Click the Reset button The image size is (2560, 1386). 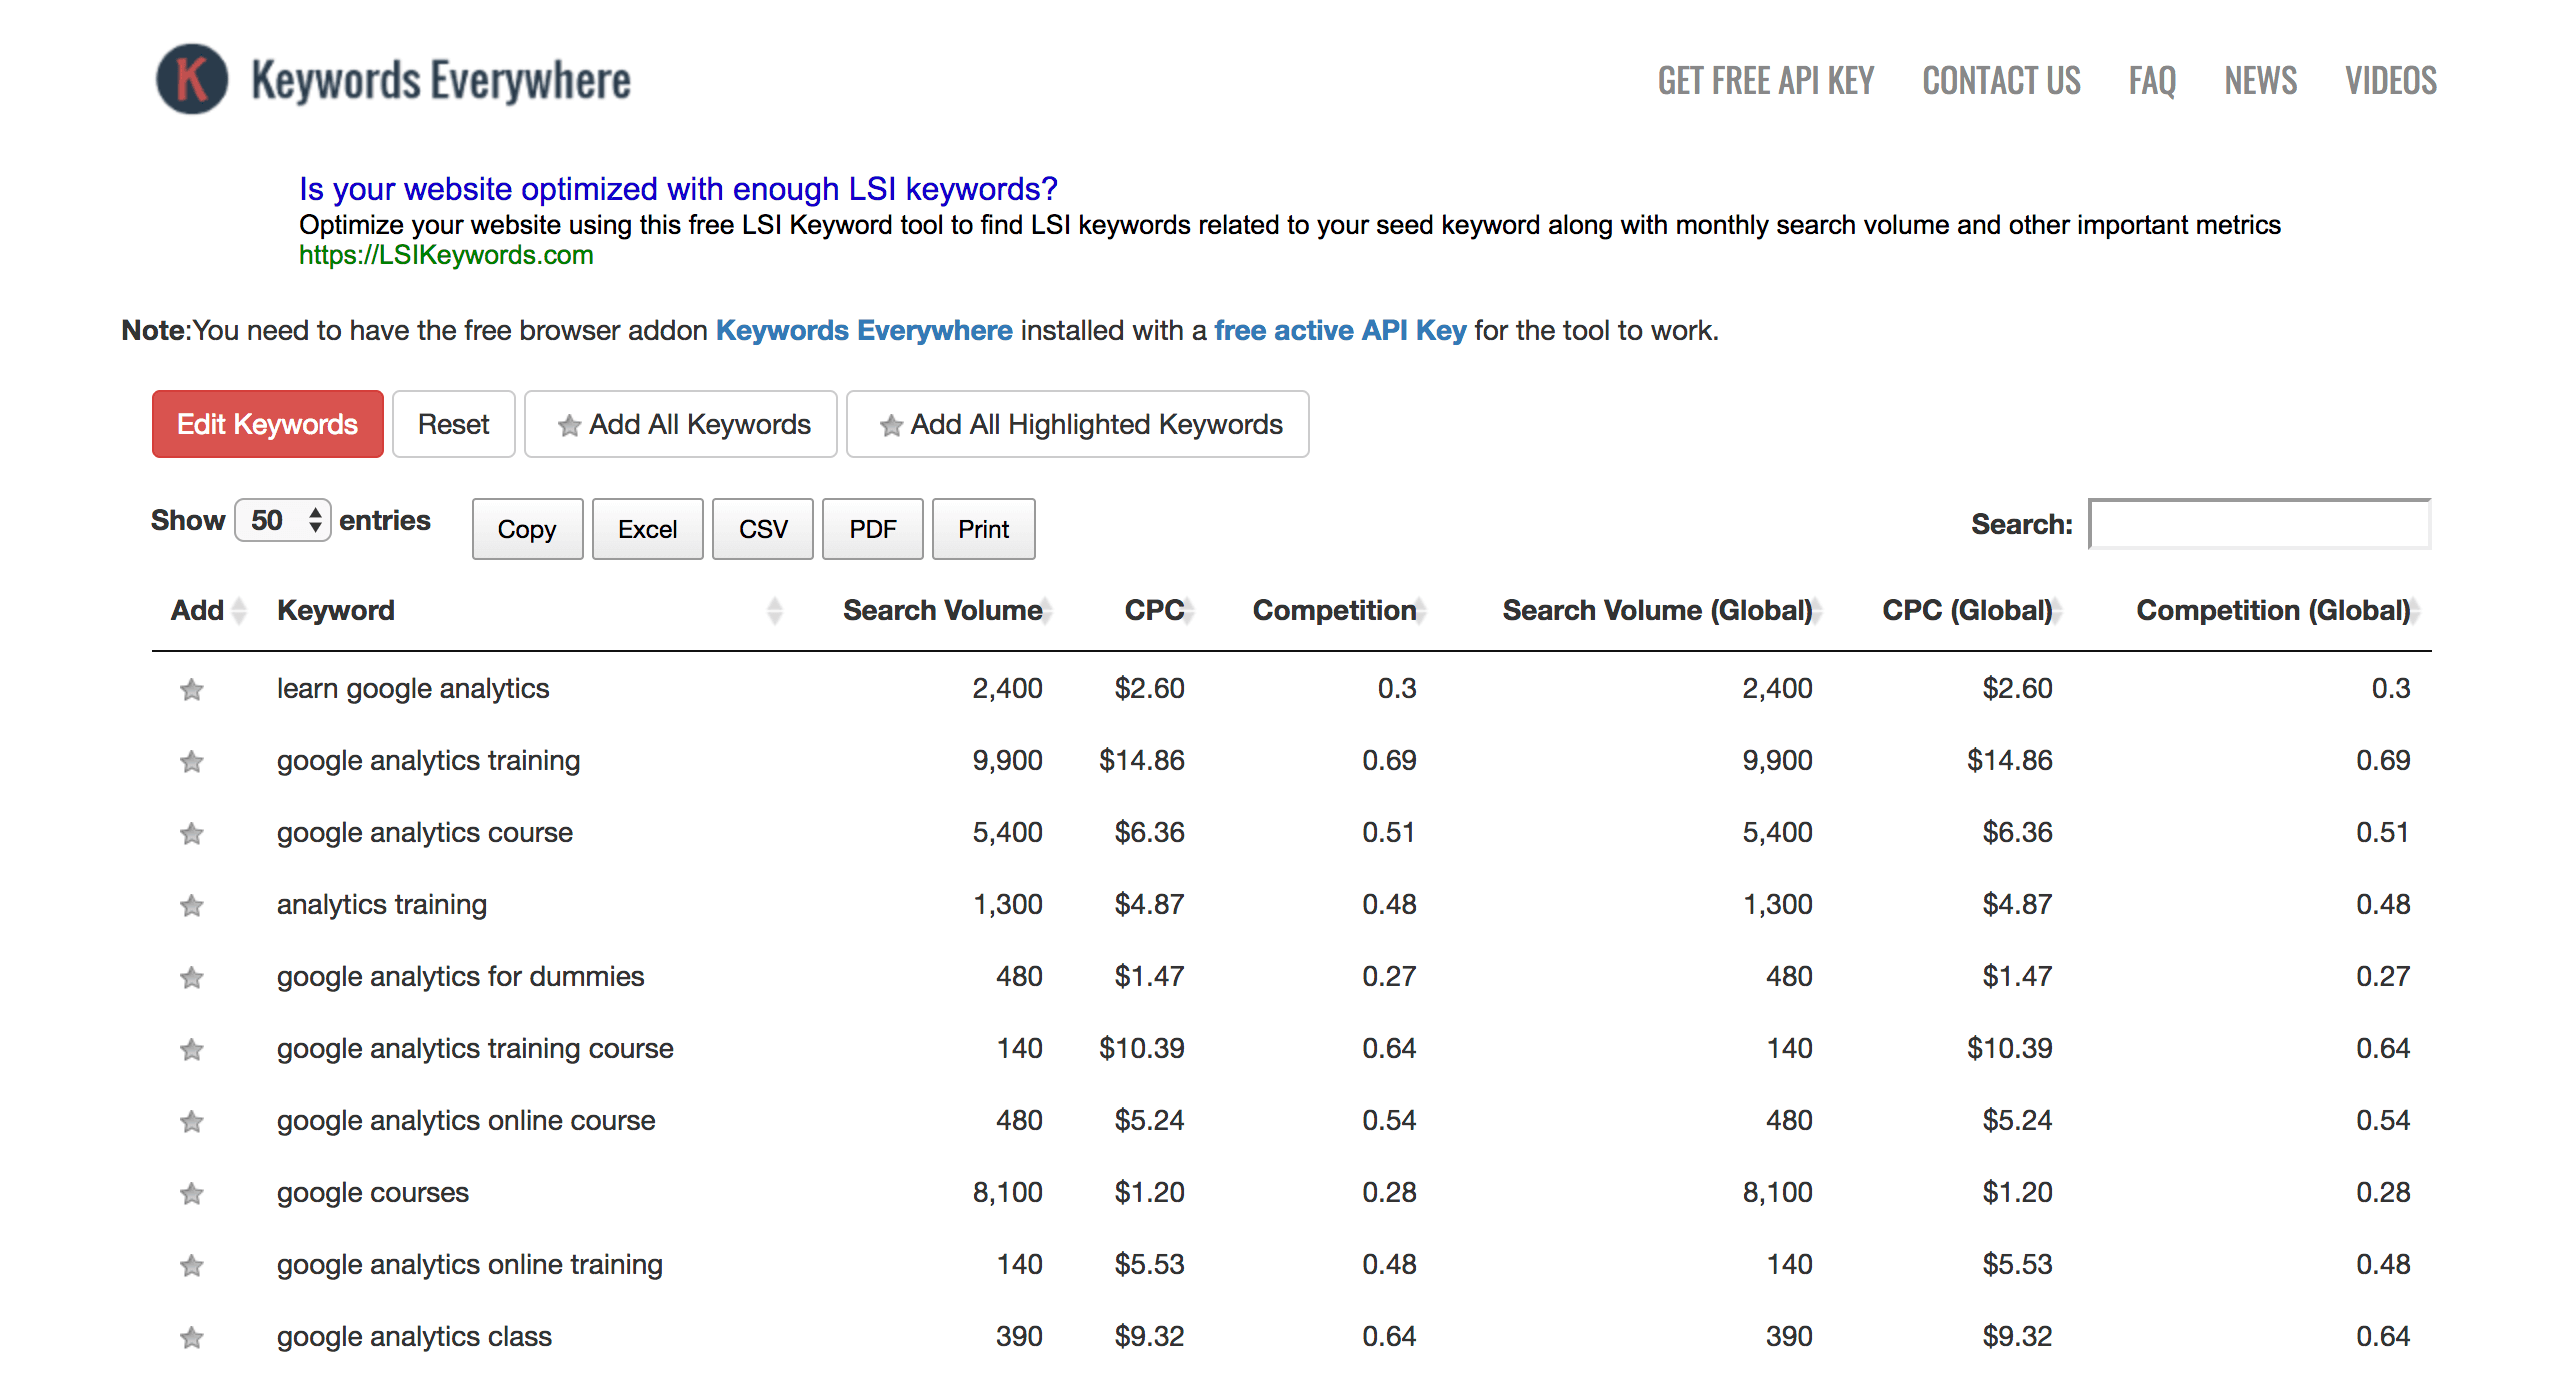pos(453,424)
